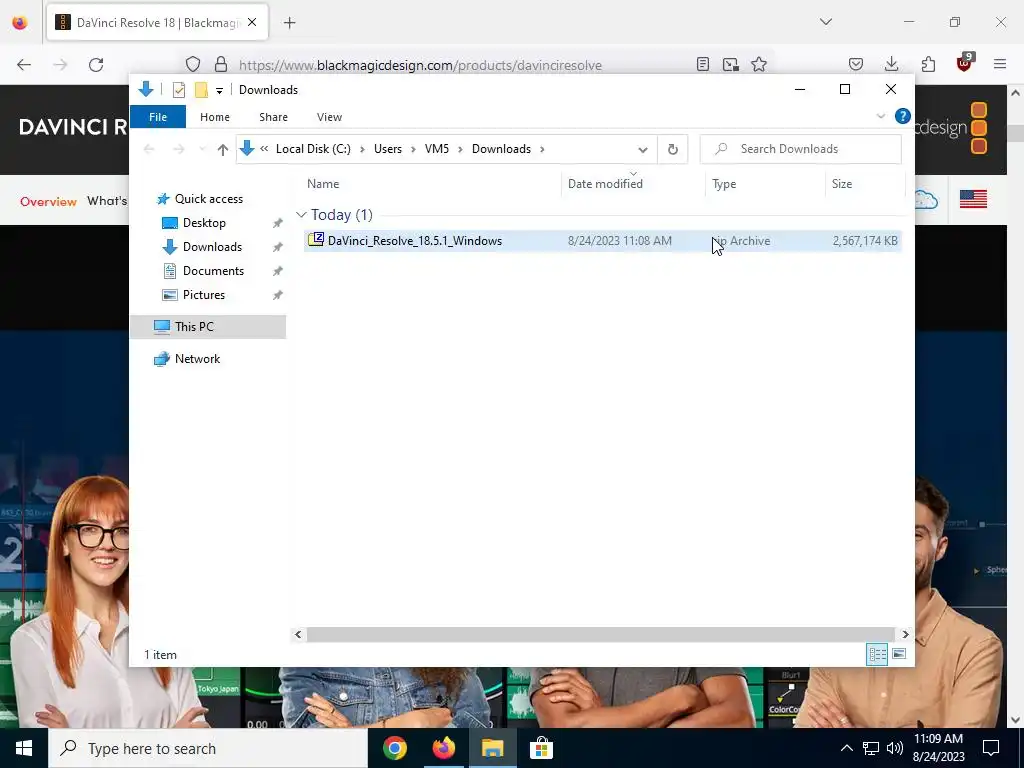Toggle Firefox reader view icon
The image size is (1024, 768).
pyautogui.click(x=703, y=64)
